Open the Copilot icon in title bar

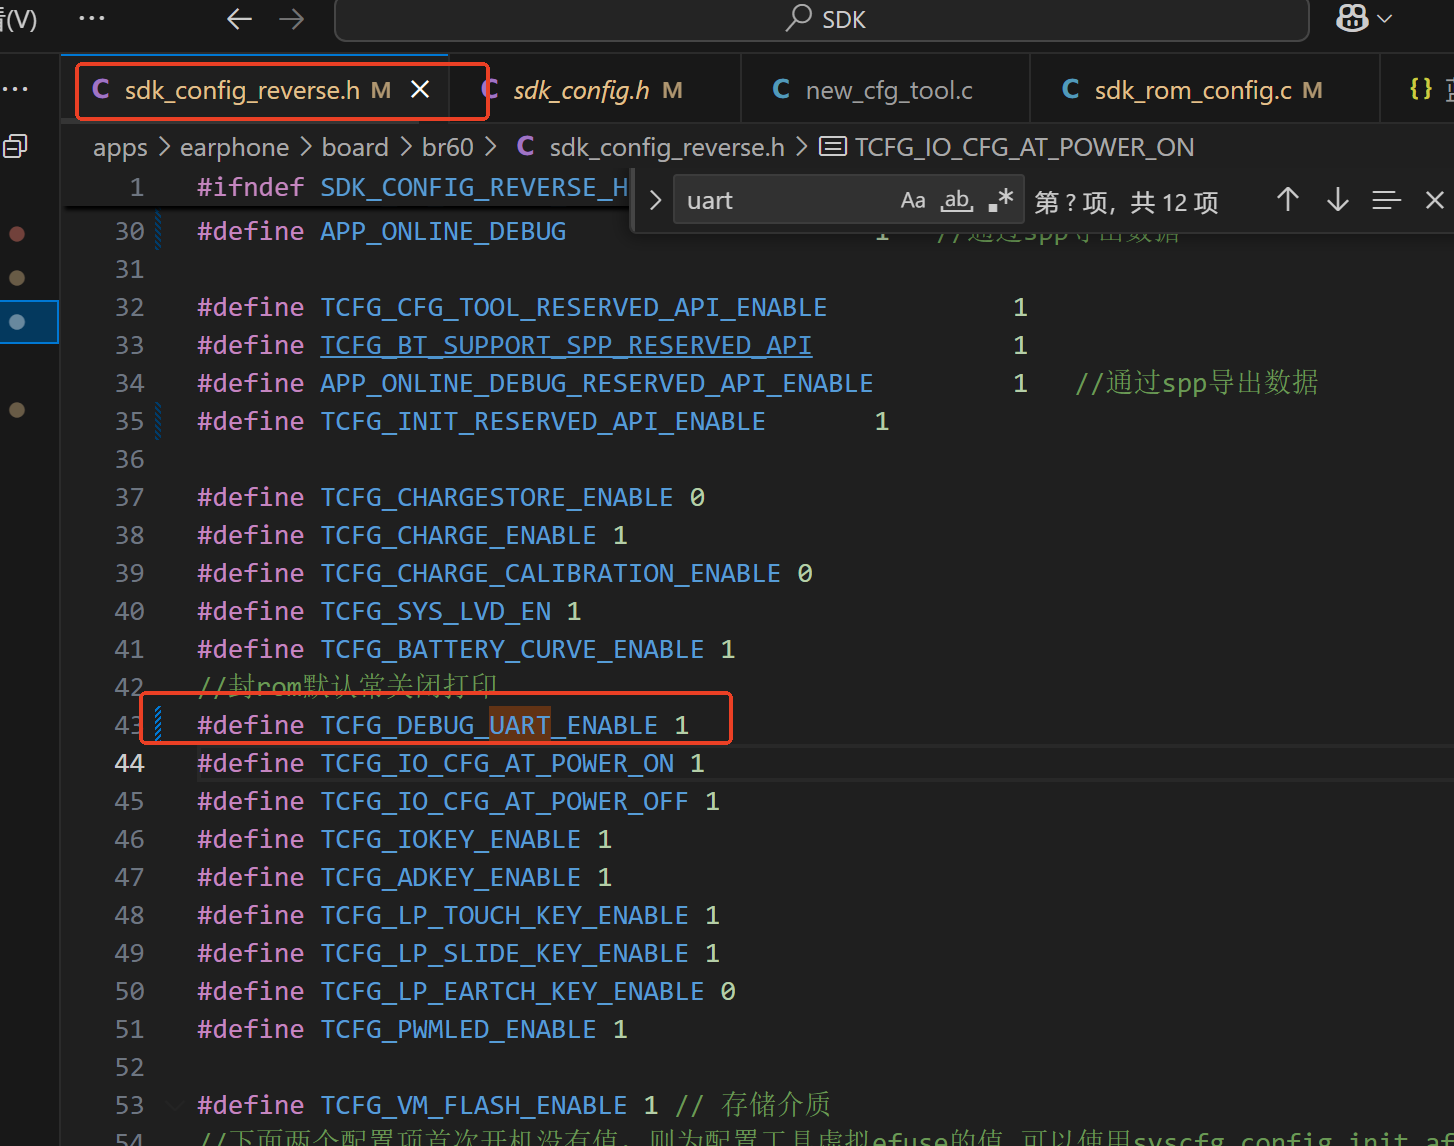coord(1352,18)
